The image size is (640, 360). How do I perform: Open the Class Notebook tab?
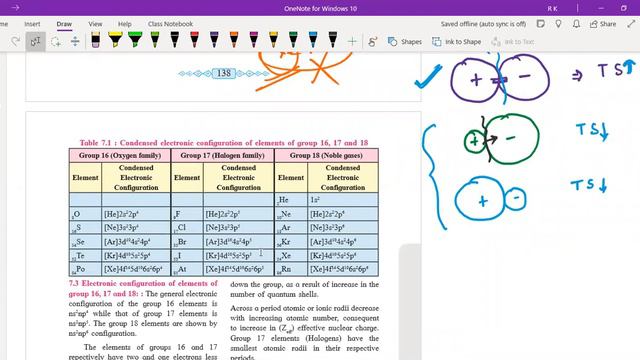[170, 24]
